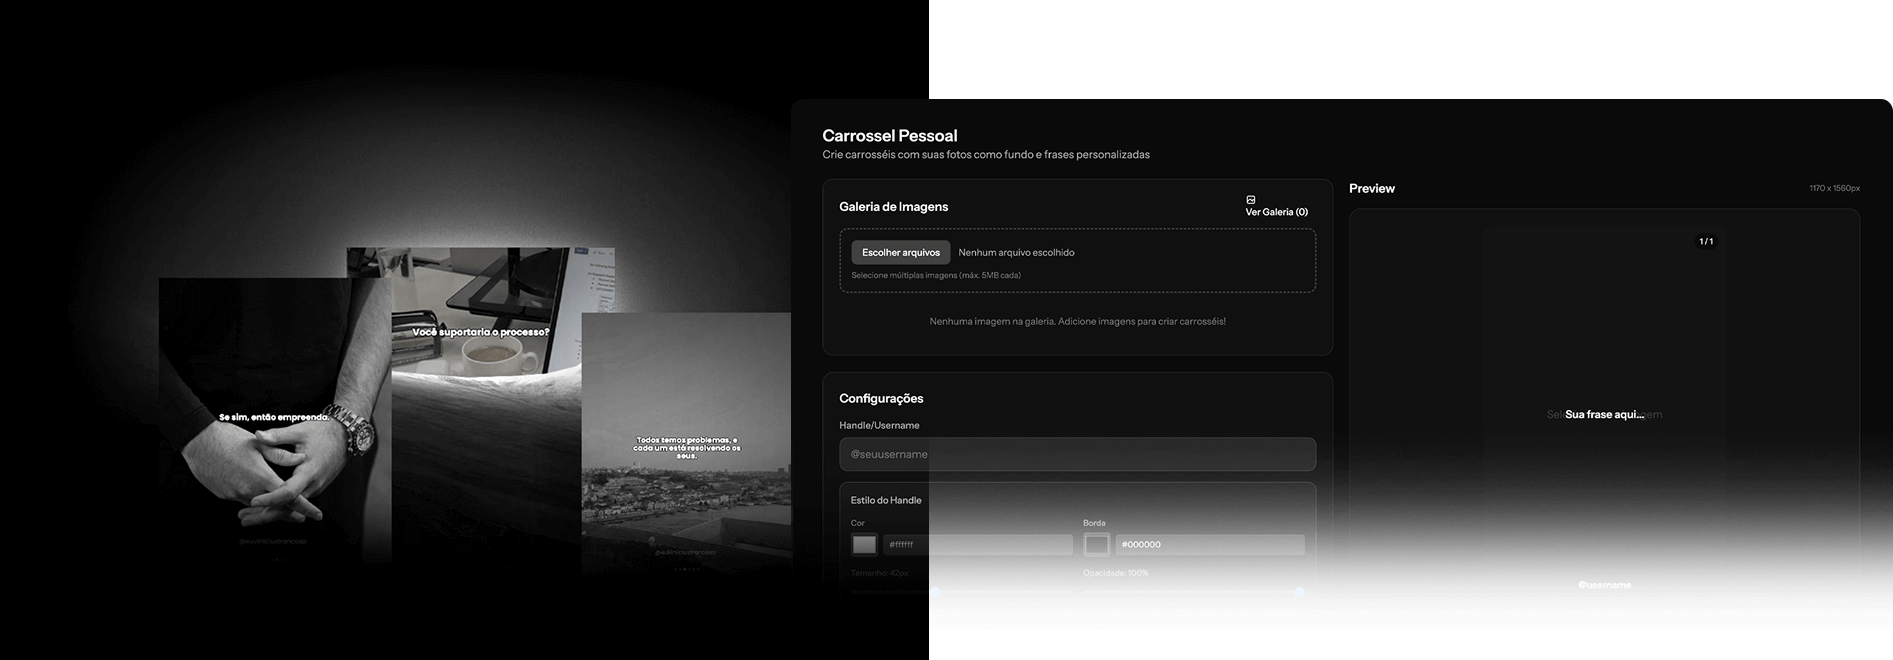Open the Borda black color swatch

coord(1097,545)
